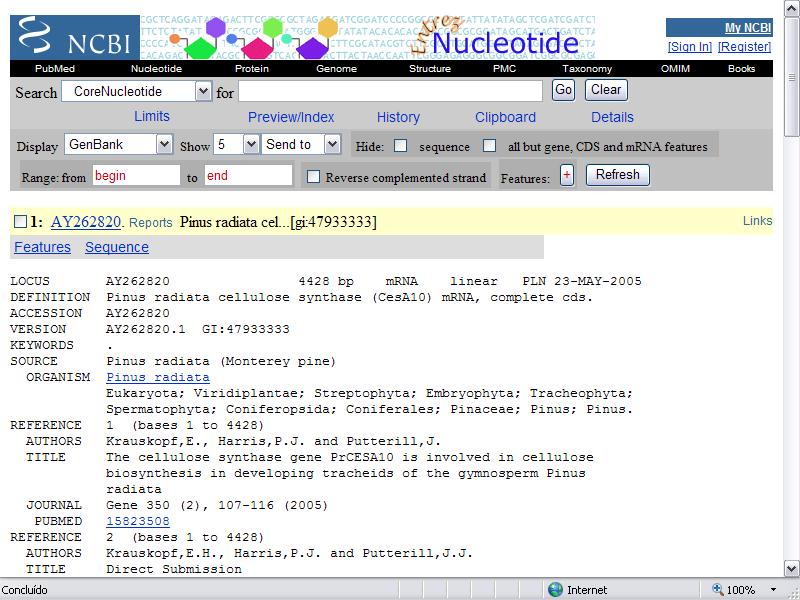Open PubMed ID 15823508 link
Image resolution: width=800 pixels, height=600 pixels.
point(138,521)
